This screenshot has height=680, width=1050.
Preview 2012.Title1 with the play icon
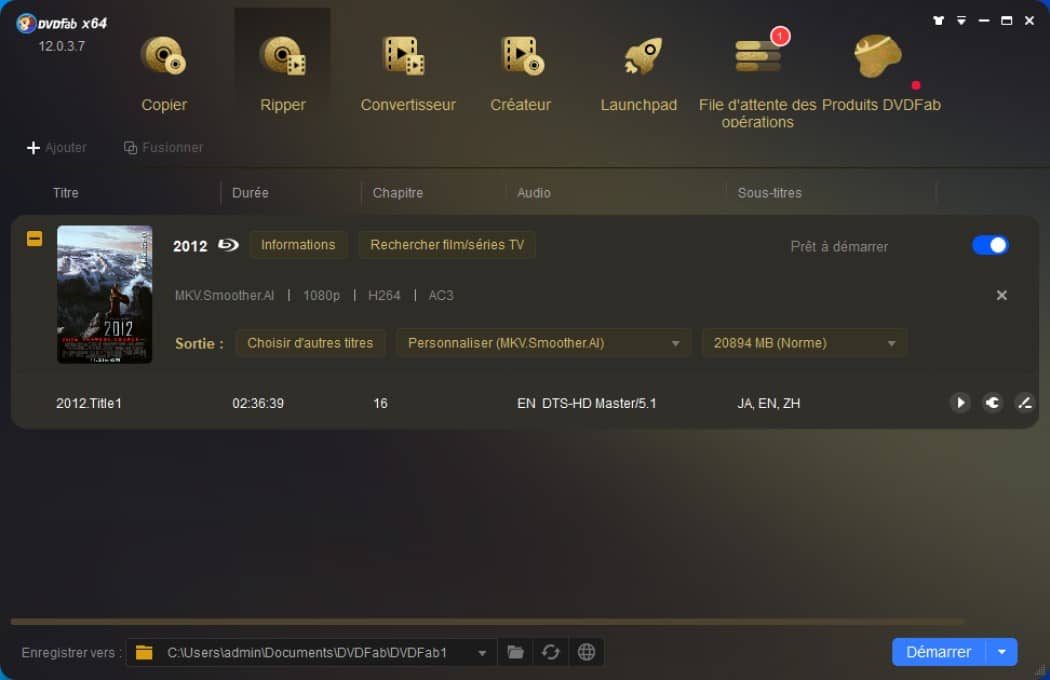point(960,403)
